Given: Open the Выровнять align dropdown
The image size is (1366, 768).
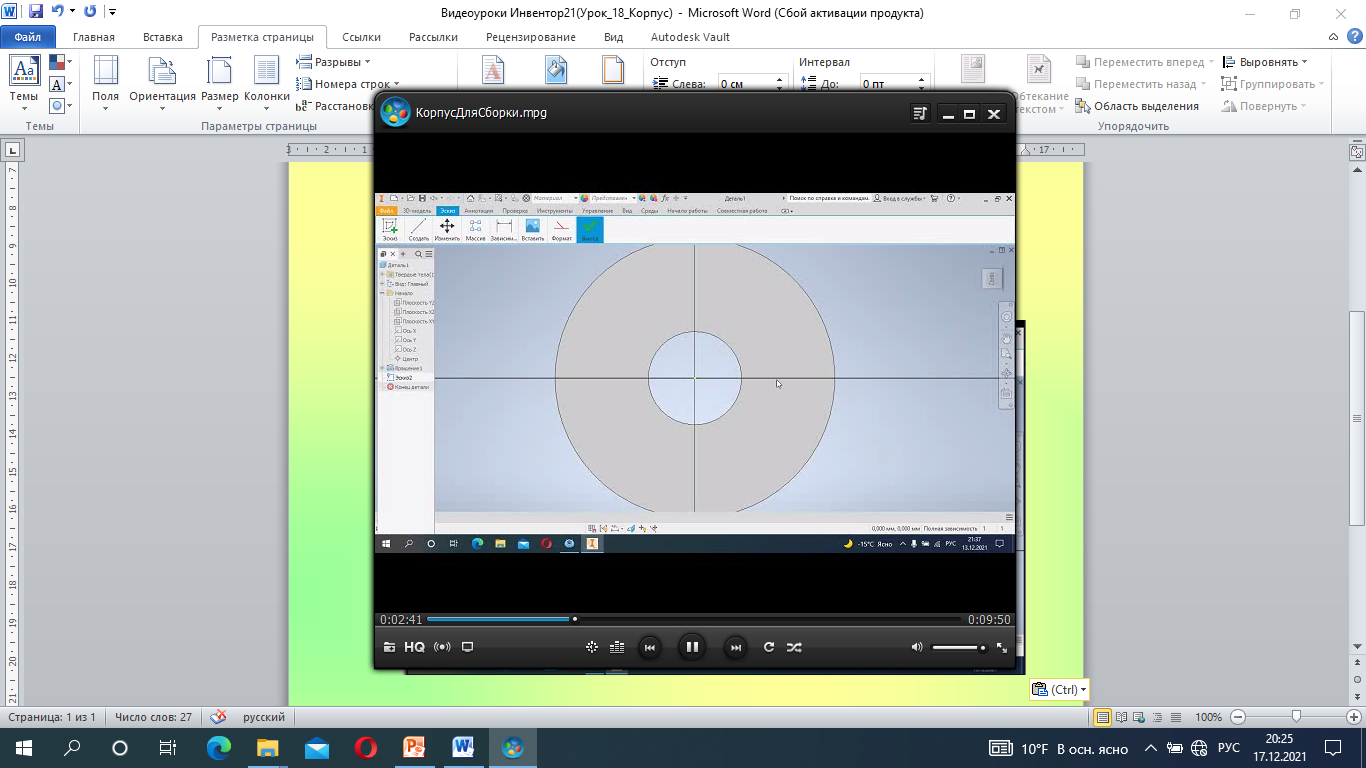Looking at the screenshot, I should tap(1265, 62).
